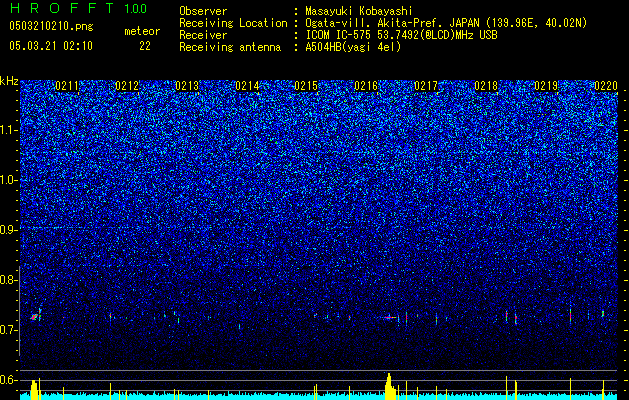Viewport: 629px width, 400px height.
Task: Click the 0217 time marker
Action: tap(426, 86)
